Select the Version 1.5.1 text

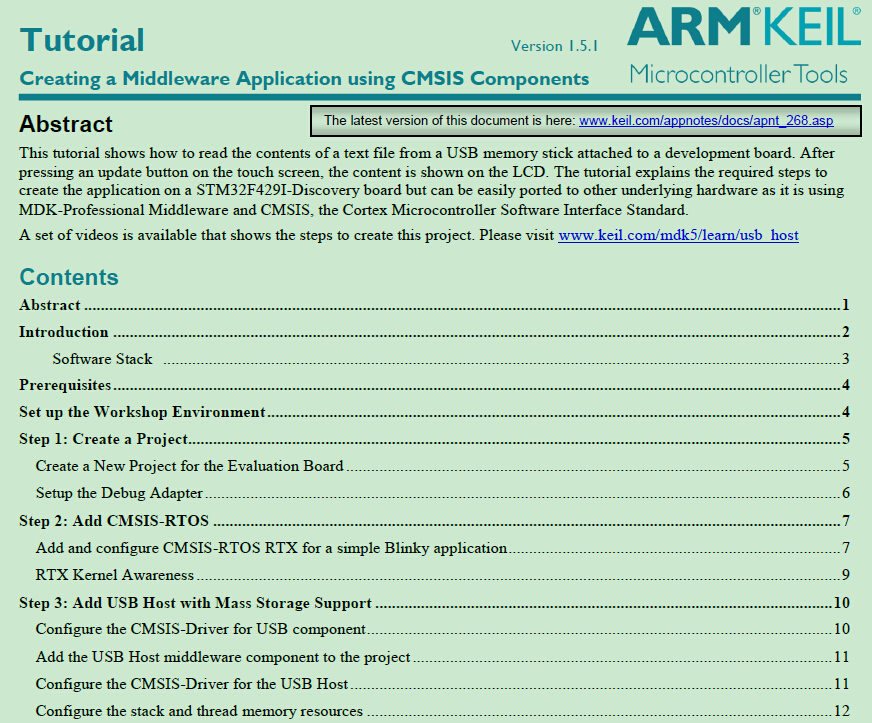(x=554, y=46)
